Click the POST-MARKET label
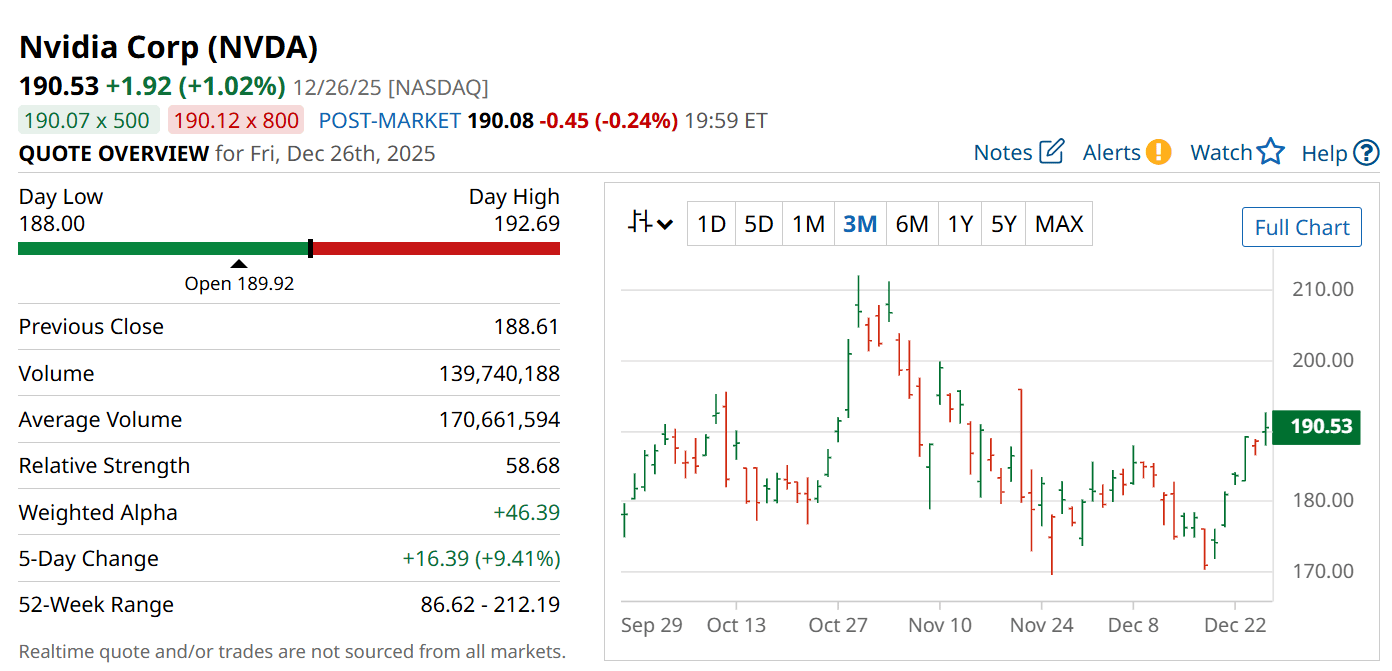This screenshot has width=1392, height=671. [390, 121]
